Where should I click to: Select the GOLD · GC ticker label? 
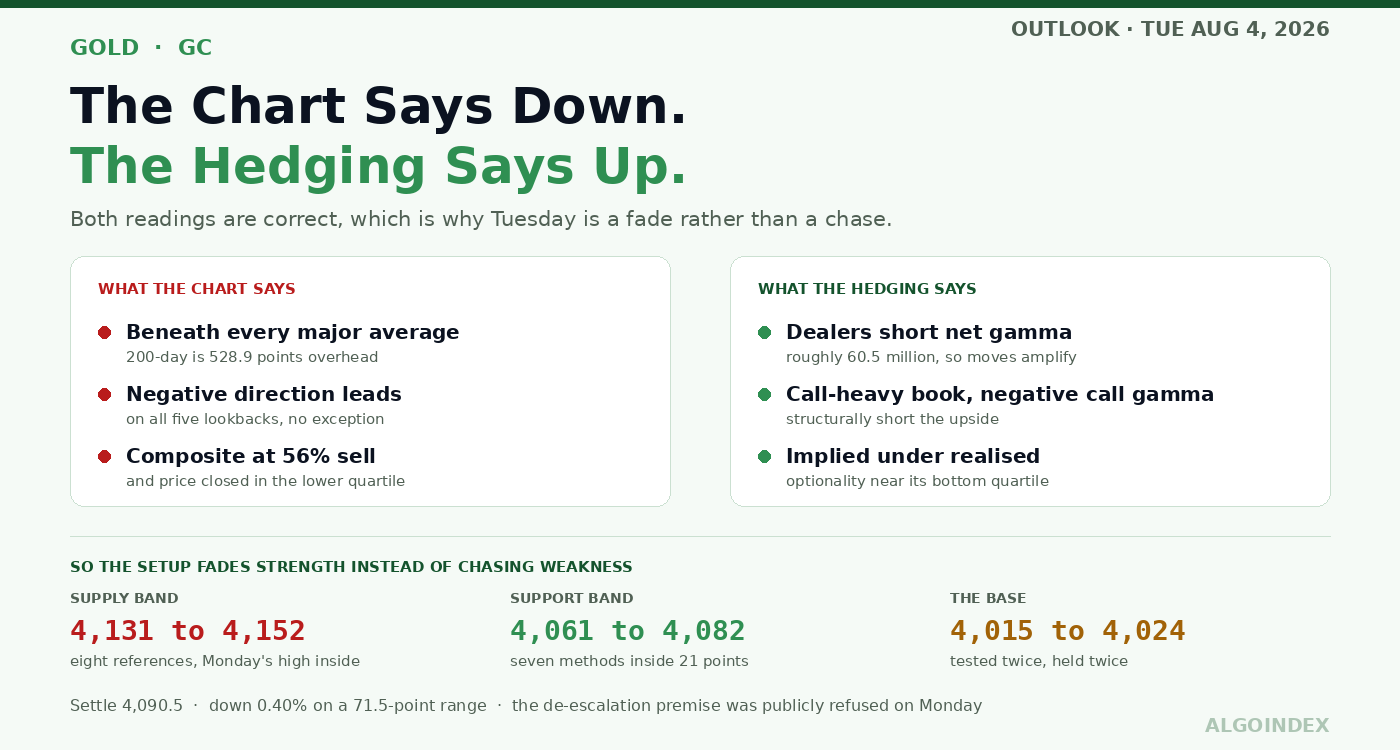coord(141,48)
